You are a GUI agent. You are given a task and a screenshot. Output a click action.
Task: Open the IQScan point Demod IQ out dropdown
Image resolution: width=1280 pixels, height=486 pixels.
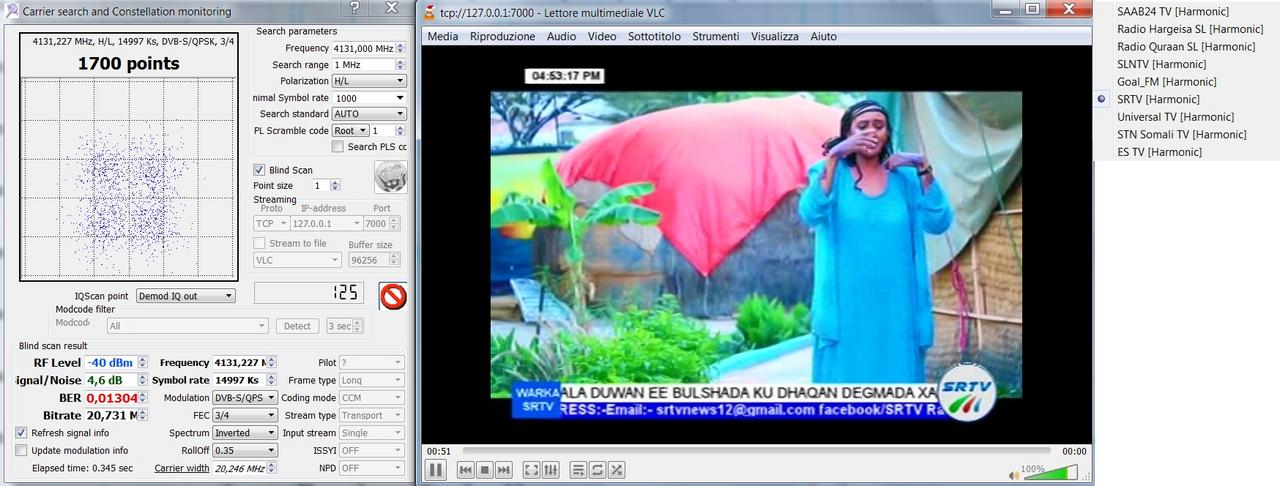coord(186,296)
